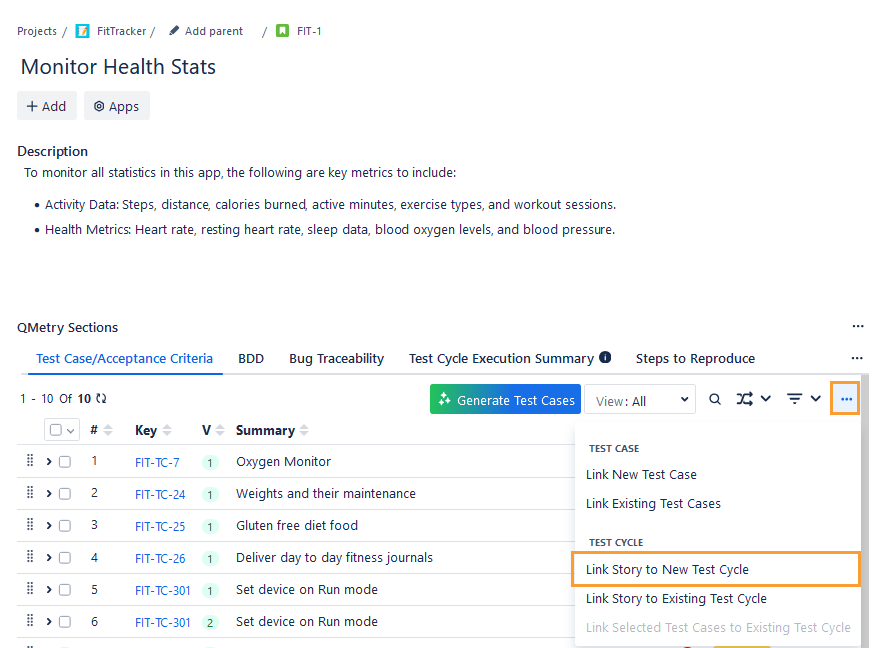874x648 pixels.
Task: Expand the FIT-TC-24 row chevron
Action: tap(47, 493)
